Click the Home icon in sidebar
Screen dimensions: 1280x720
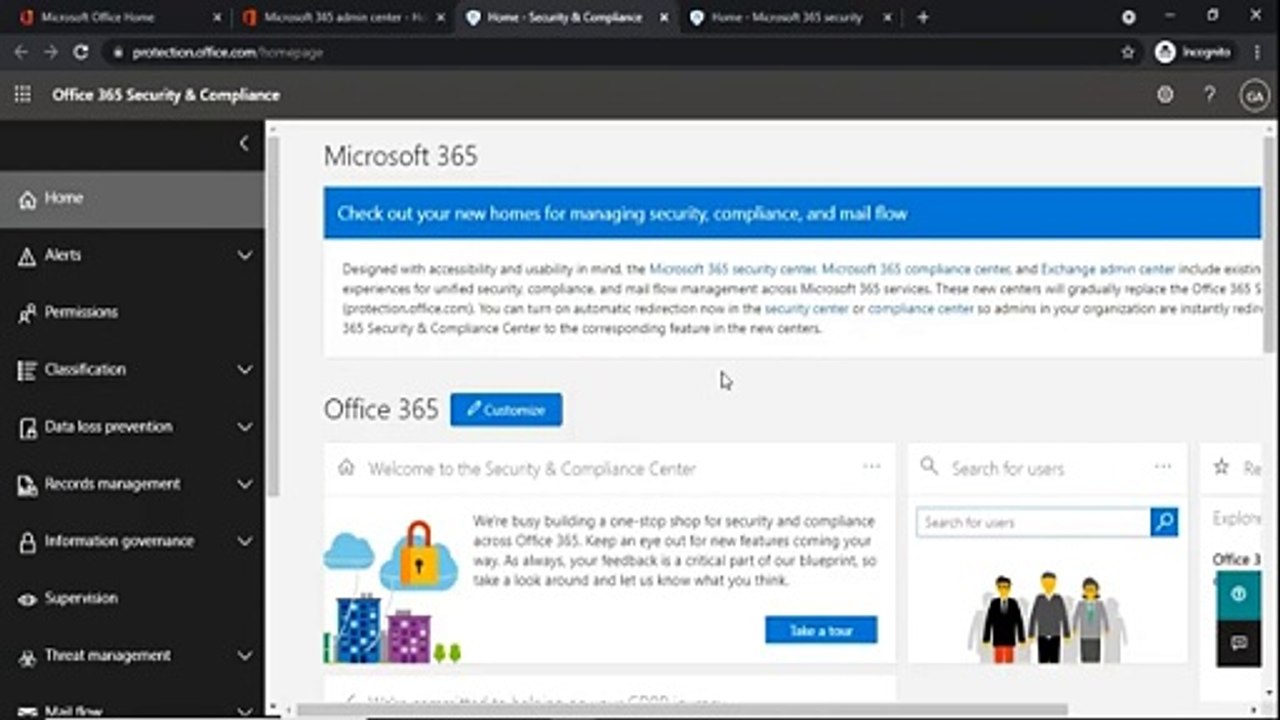27,199
